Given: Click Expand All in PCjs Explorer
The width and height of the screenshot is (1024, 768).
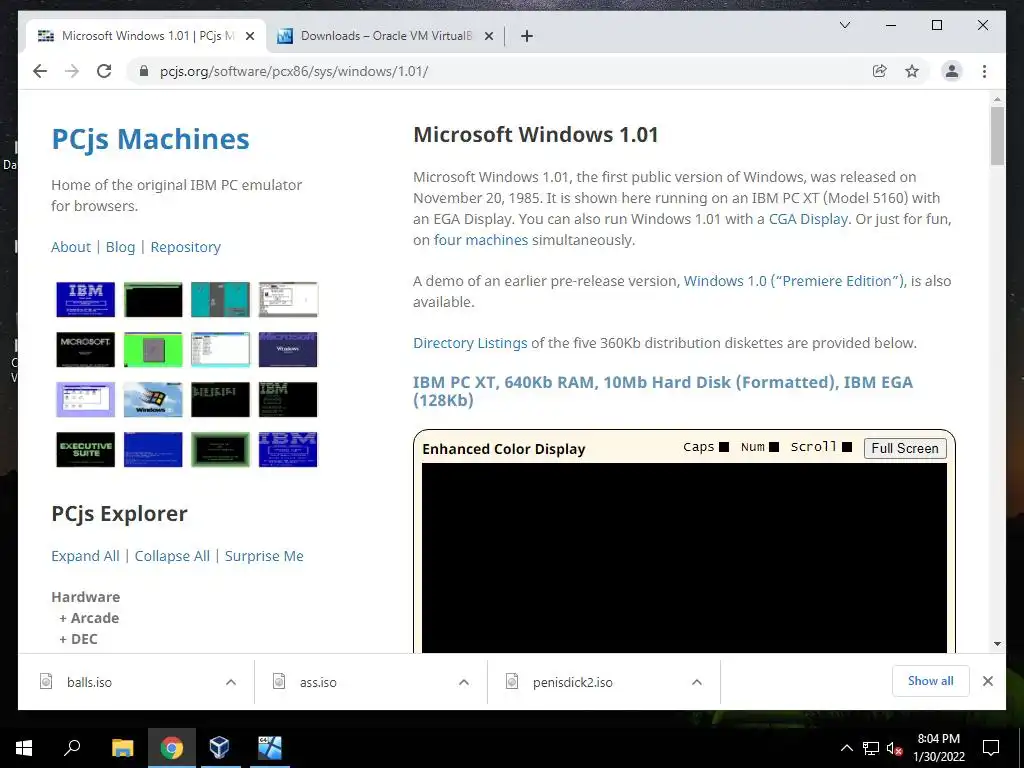Looking at the screenshot, I should (86, 556).
